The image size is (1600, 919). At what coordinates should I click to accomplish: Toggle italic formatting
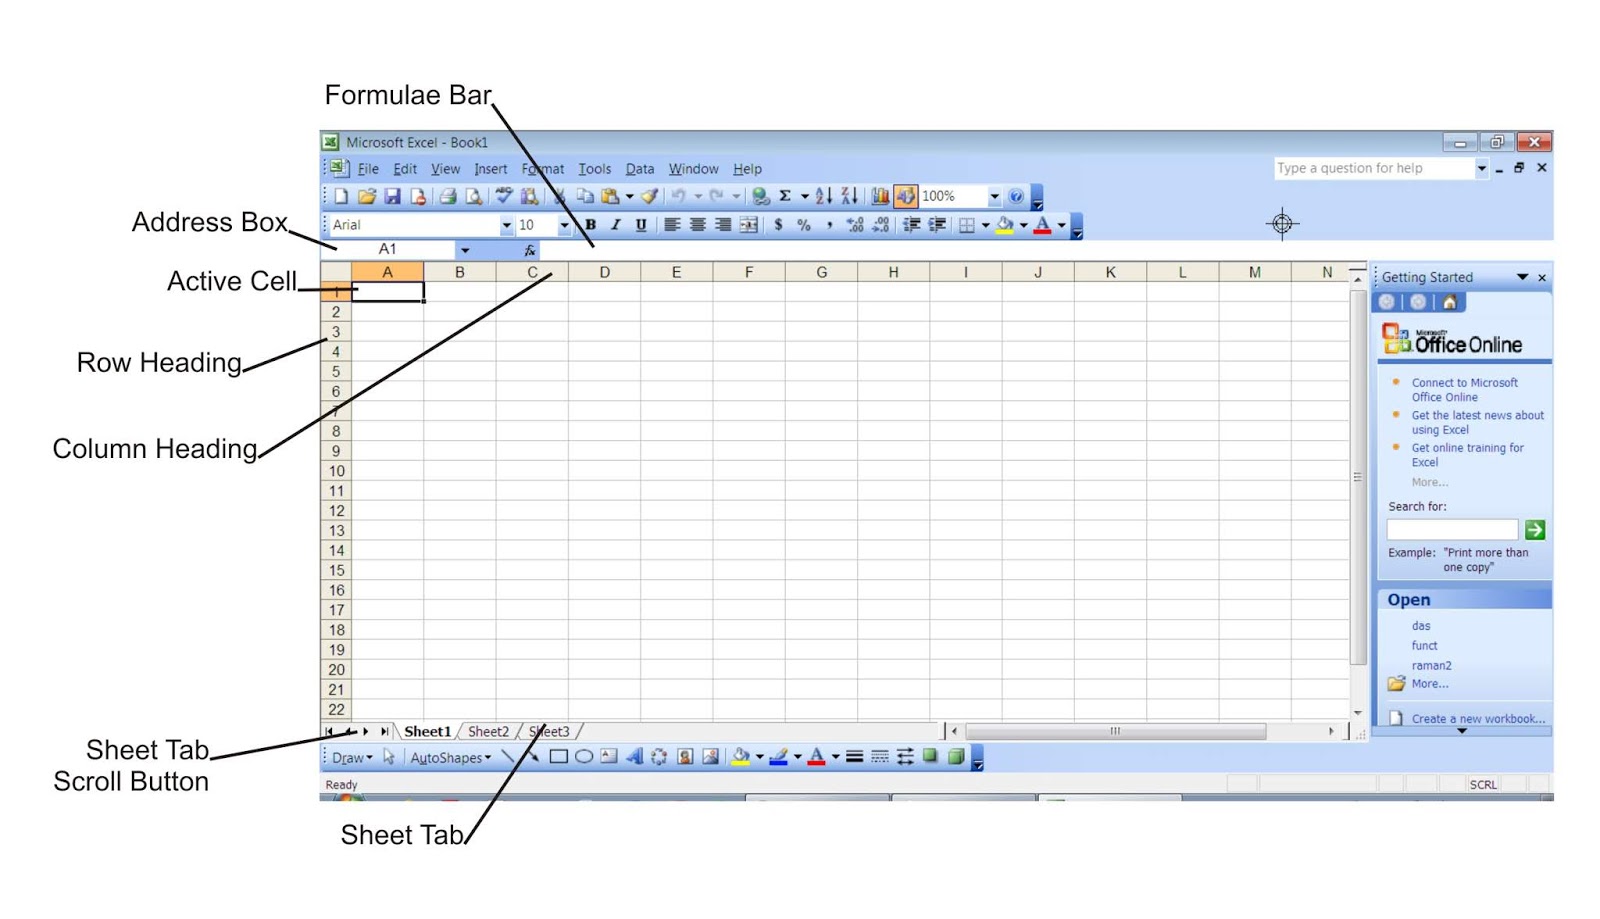(x=615, y=226)
